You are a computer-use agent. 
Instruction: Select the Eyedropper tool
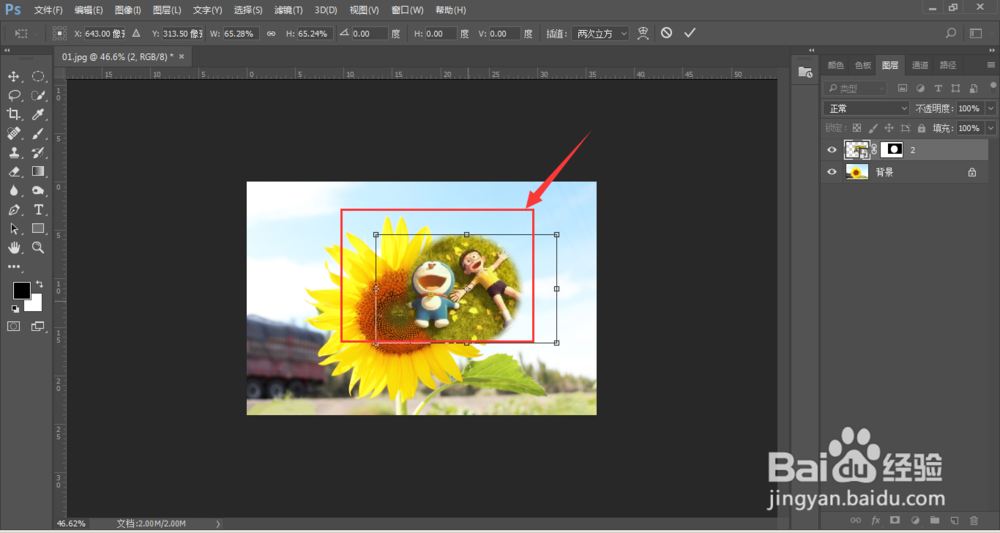[x=38, y=115]
